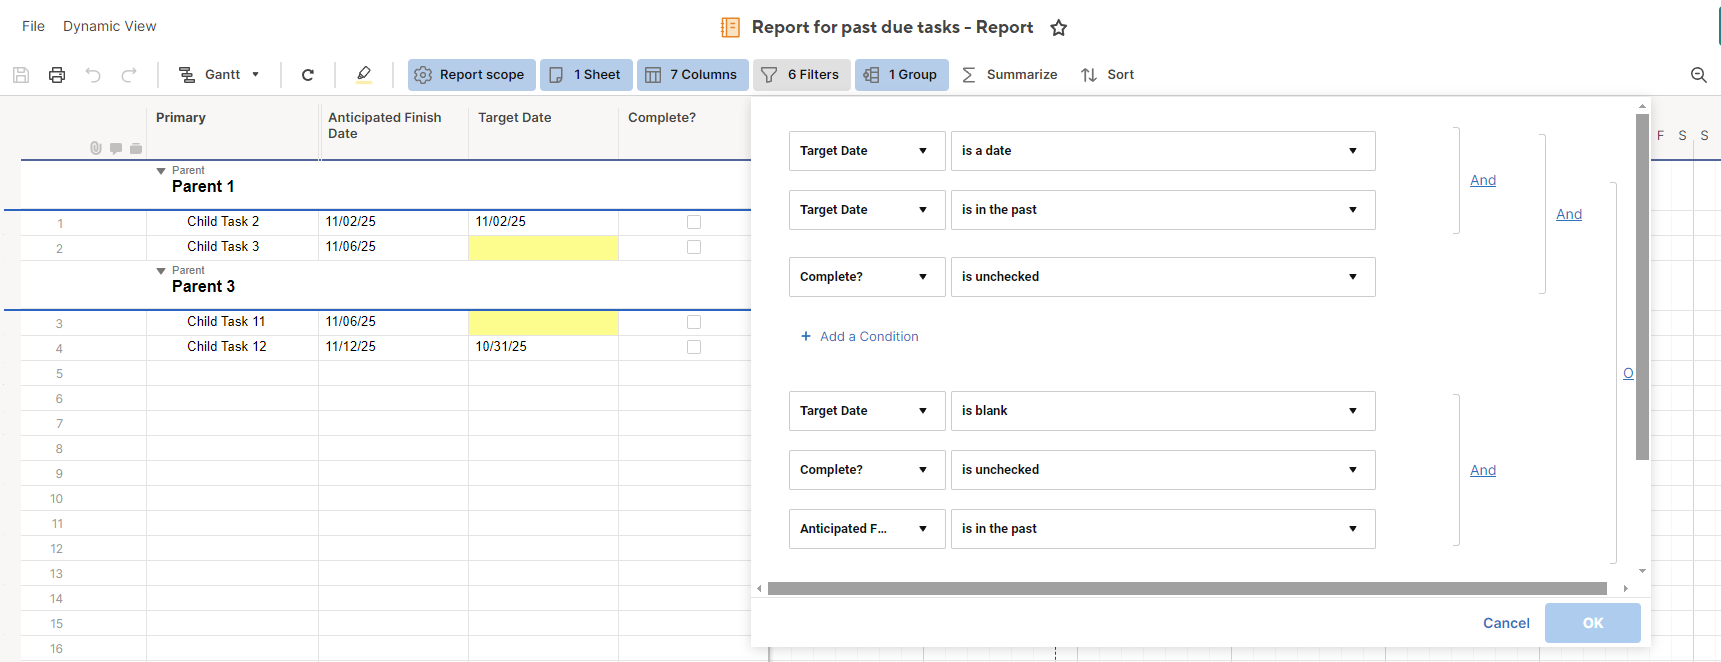Open the Gantt view dropdown
1721x662 pixels.
[219, 75]
